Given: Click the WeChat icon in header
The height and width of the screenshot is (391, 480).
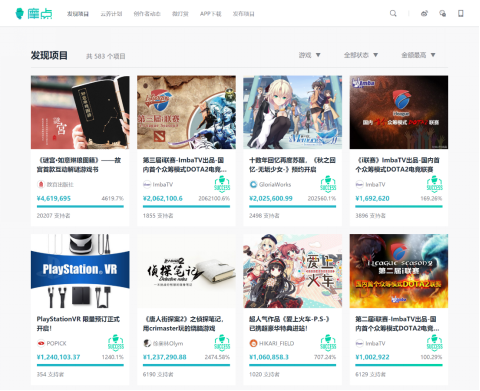Looking at the screenshot, I should coord(443,14).
